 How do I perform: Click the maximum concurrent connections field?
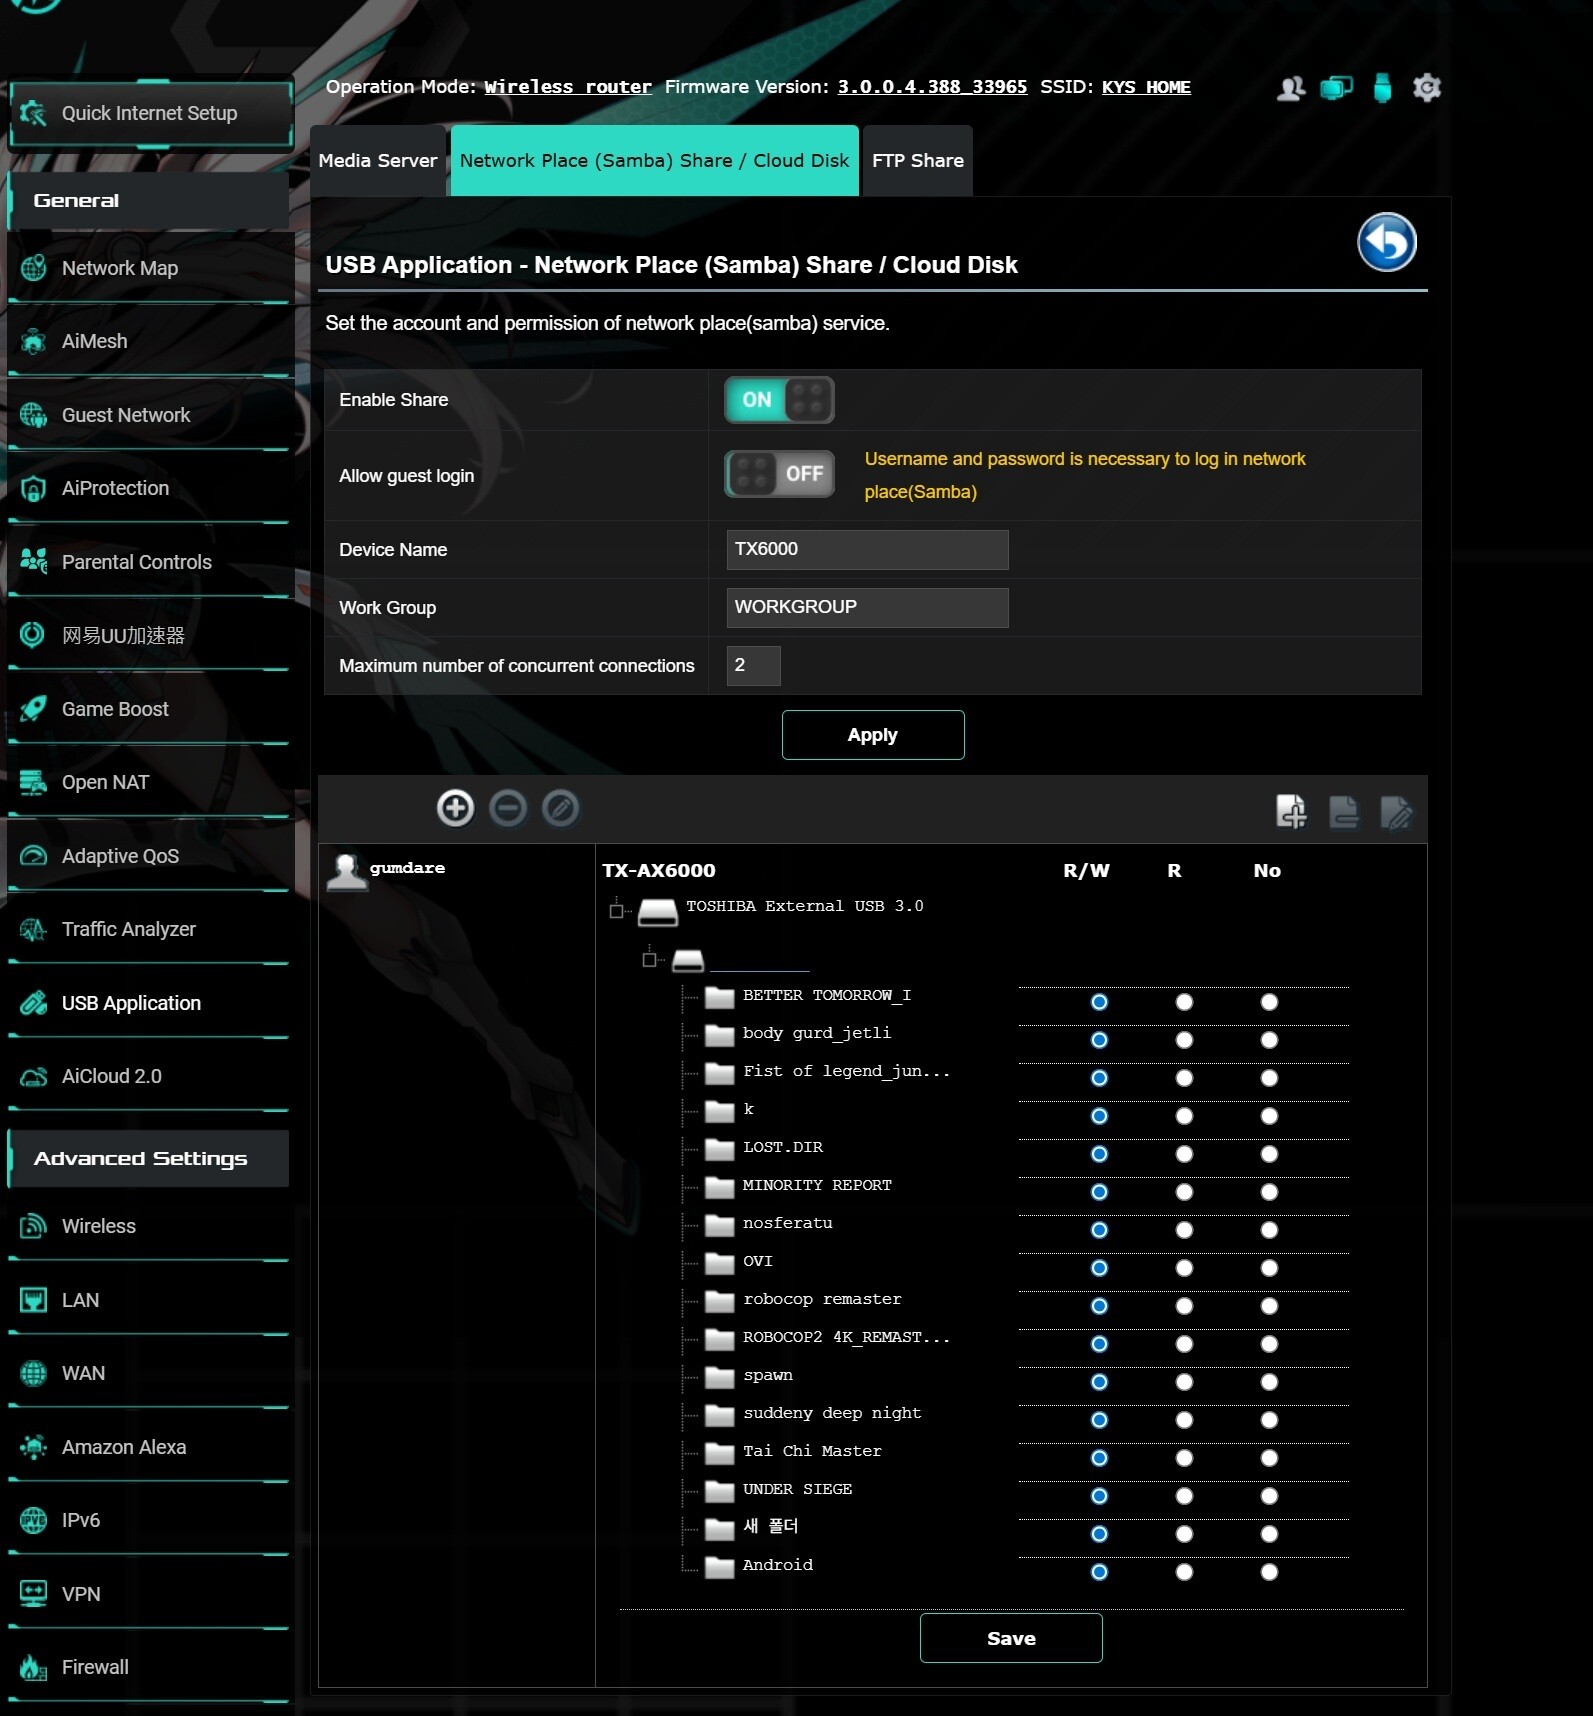(x=753, y=666)
